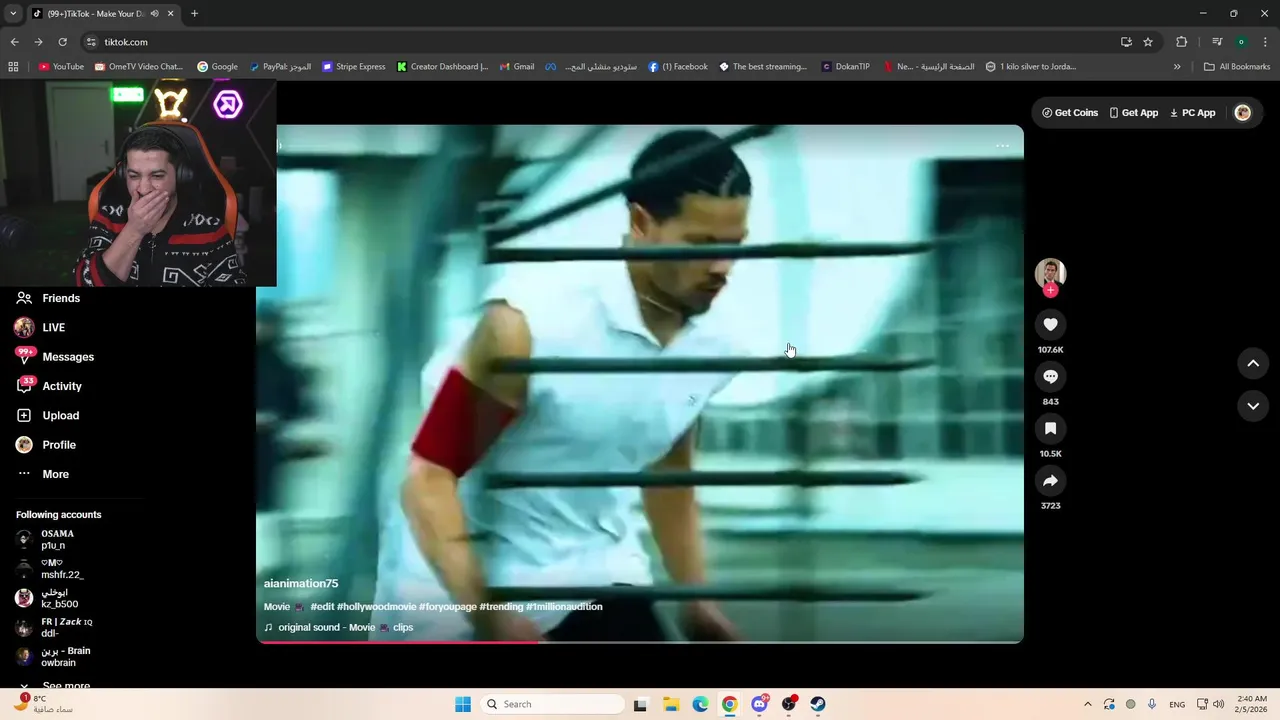Click the #trending hashtag
Viewport: 1280px width, 720px height.
click(501, 607)
